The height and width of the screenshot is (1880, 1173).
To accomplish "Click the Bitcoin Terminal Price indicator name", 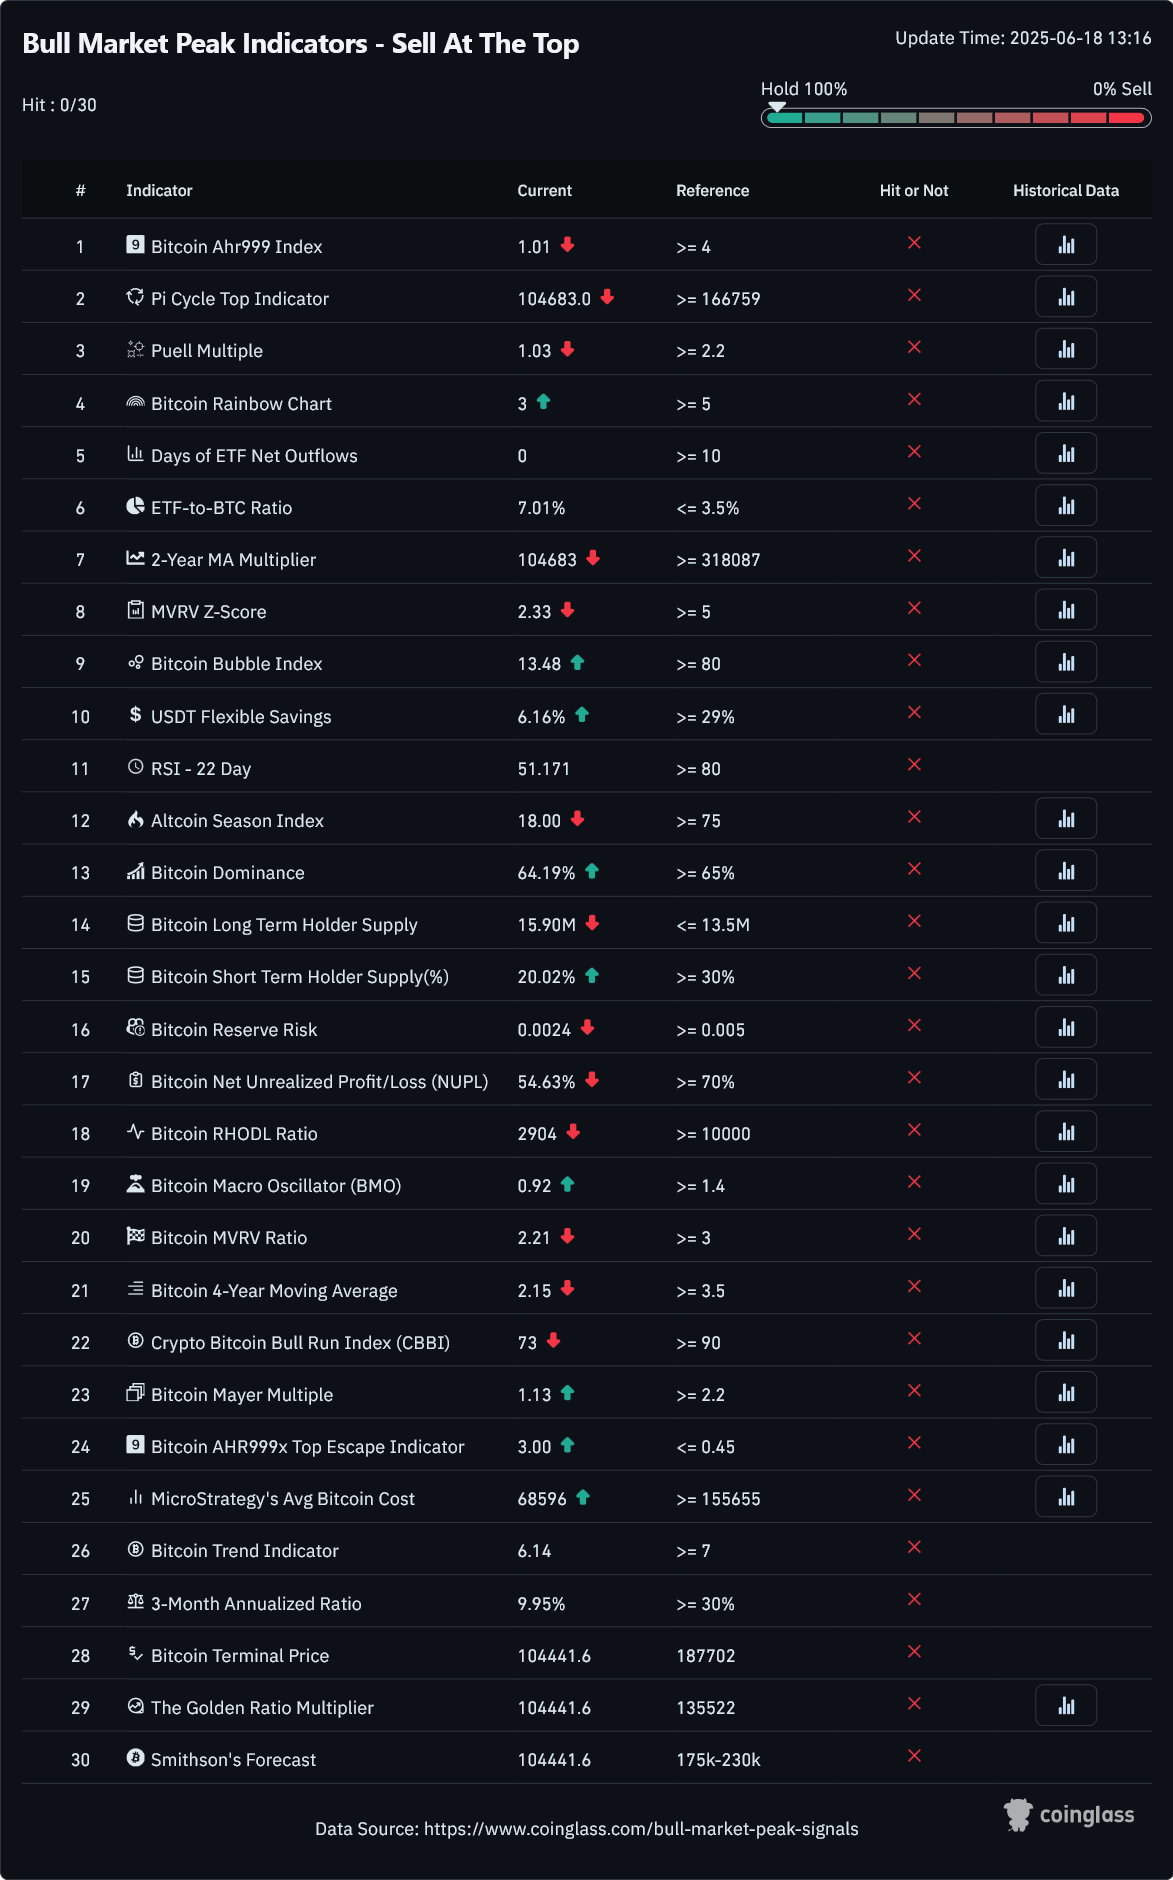I will [240, 1656].
